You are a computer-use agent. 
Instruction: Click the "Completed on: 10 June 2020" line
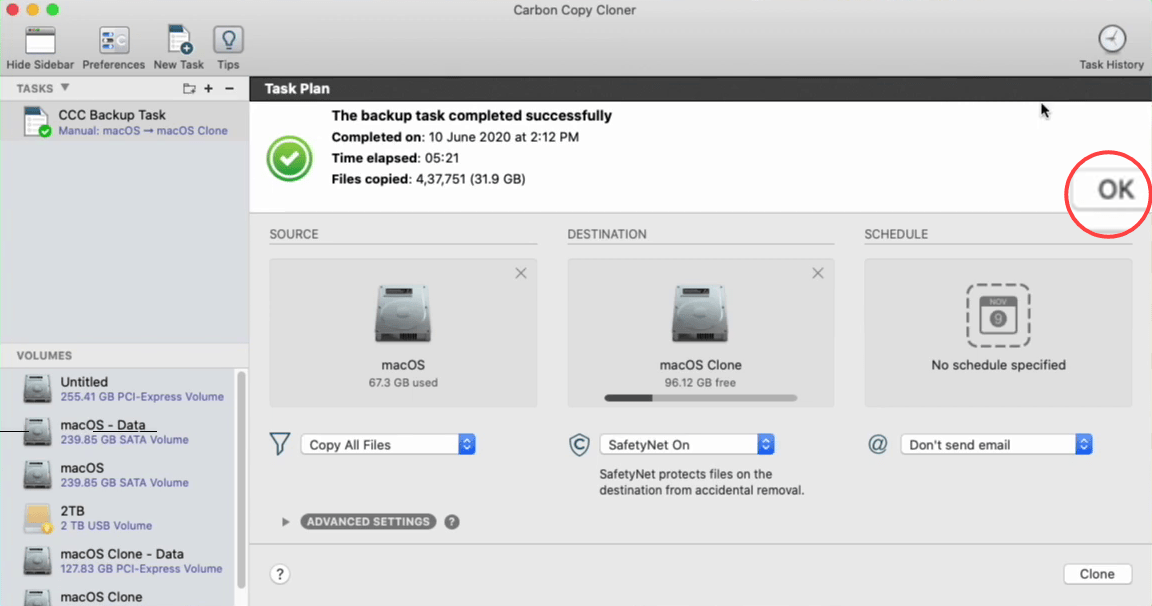455,137
